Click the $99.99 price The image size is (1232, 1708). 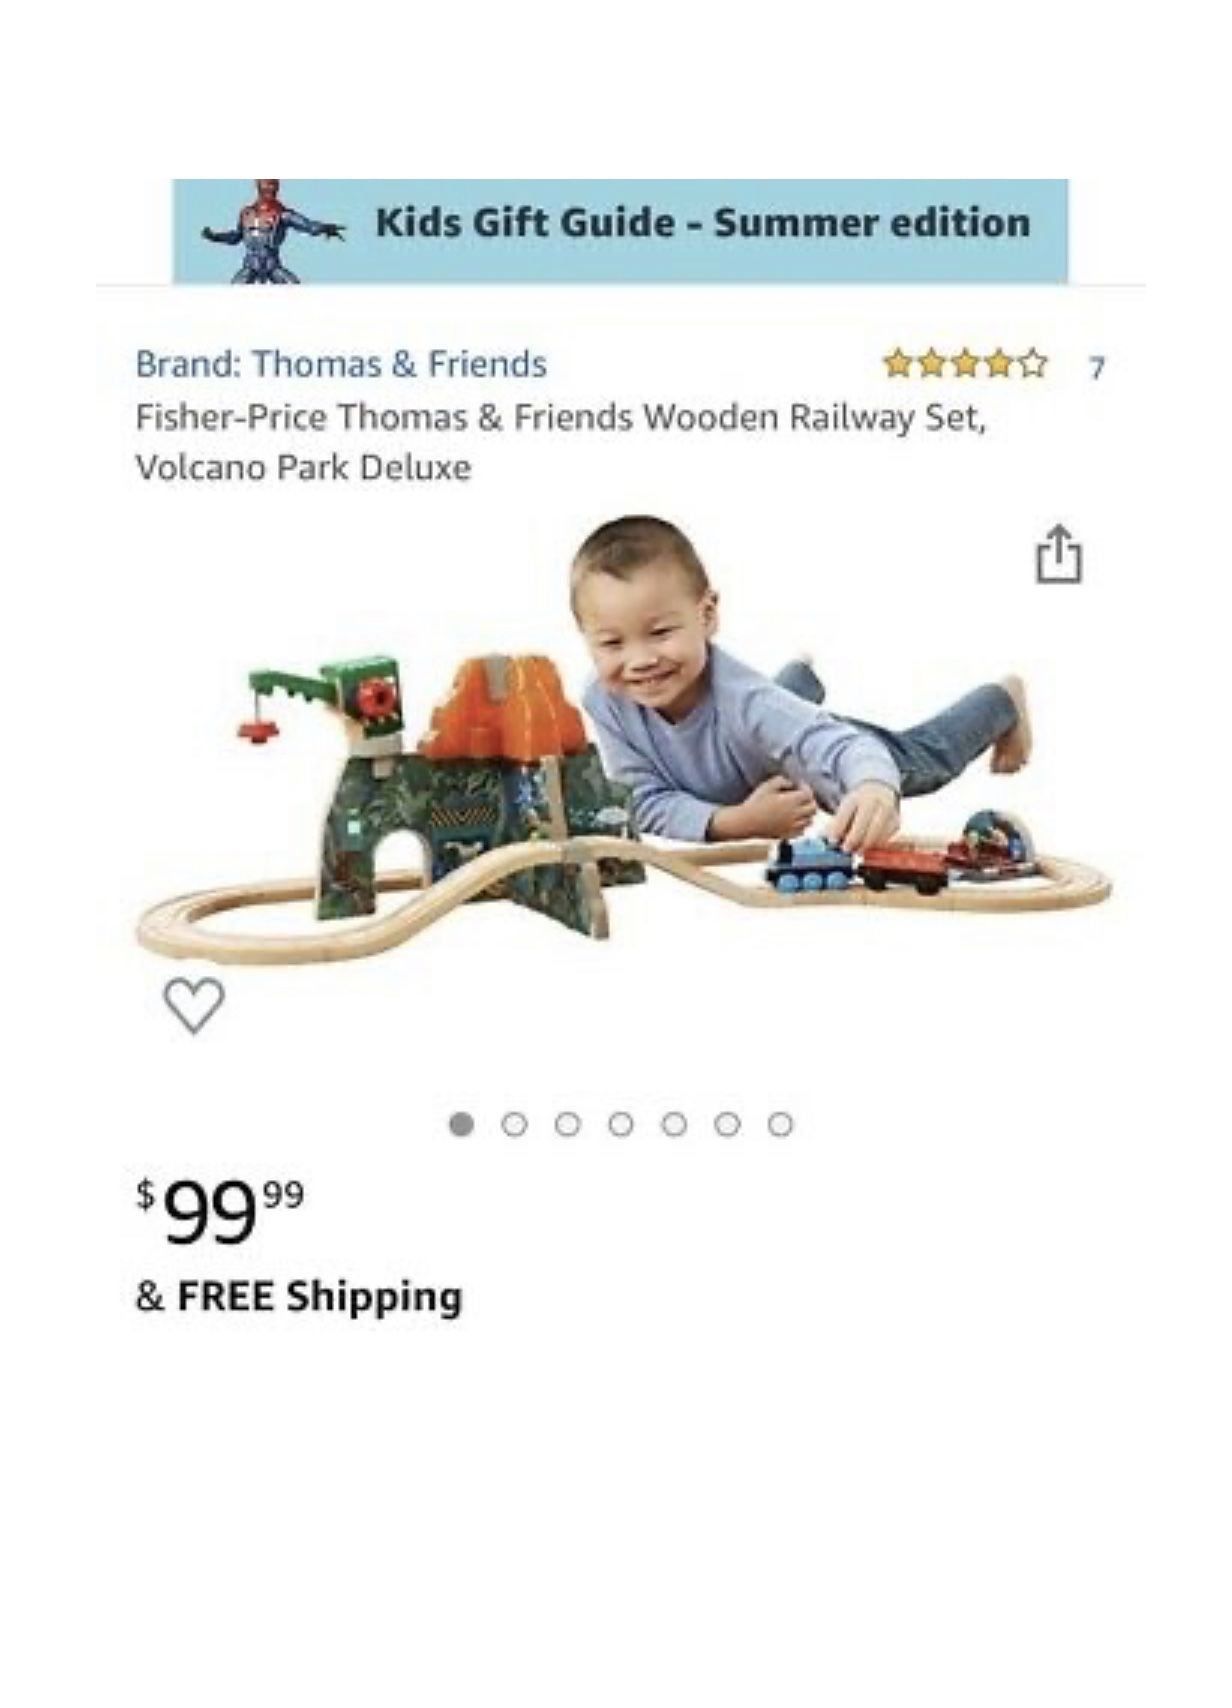(x=220, y=1212)
